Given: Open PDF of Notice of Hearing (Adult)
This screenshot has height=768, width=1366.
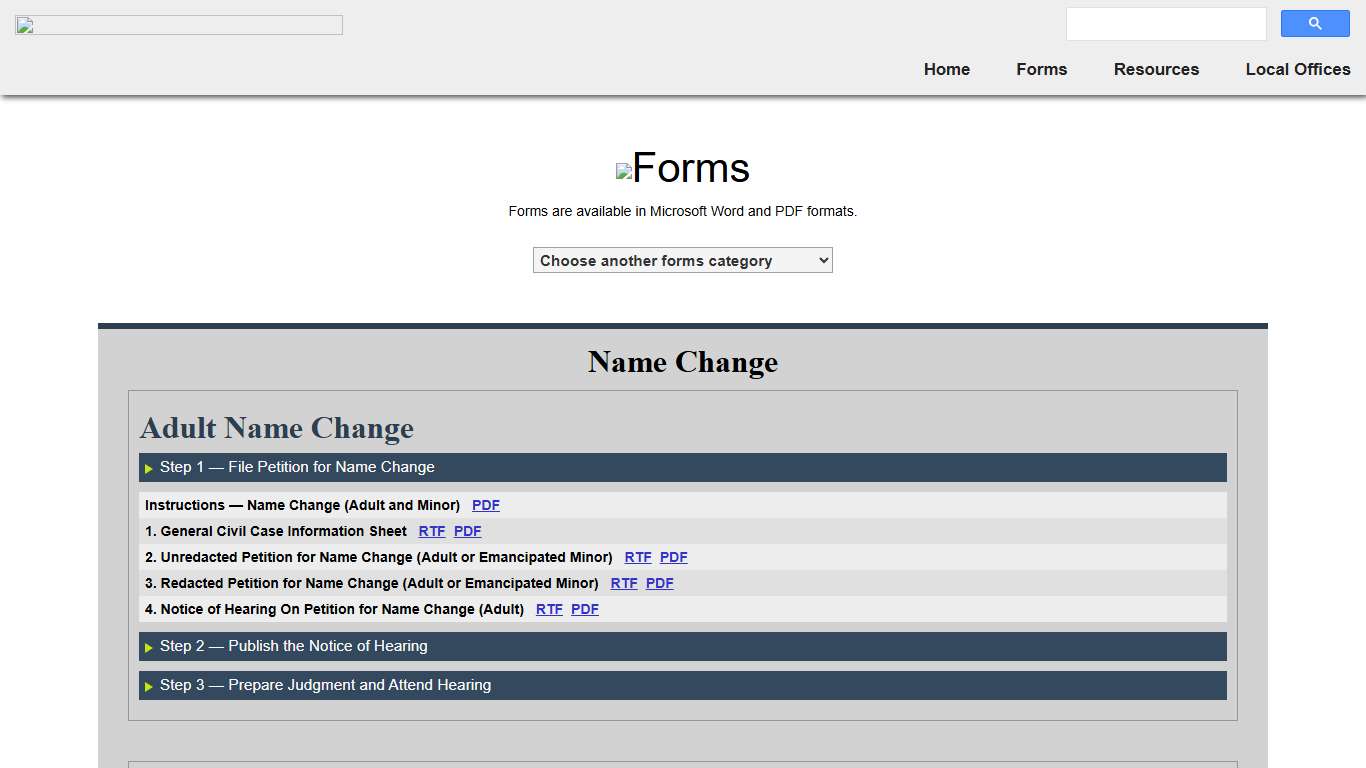Looking at the screenshot, I should click(x=584, y=609).
